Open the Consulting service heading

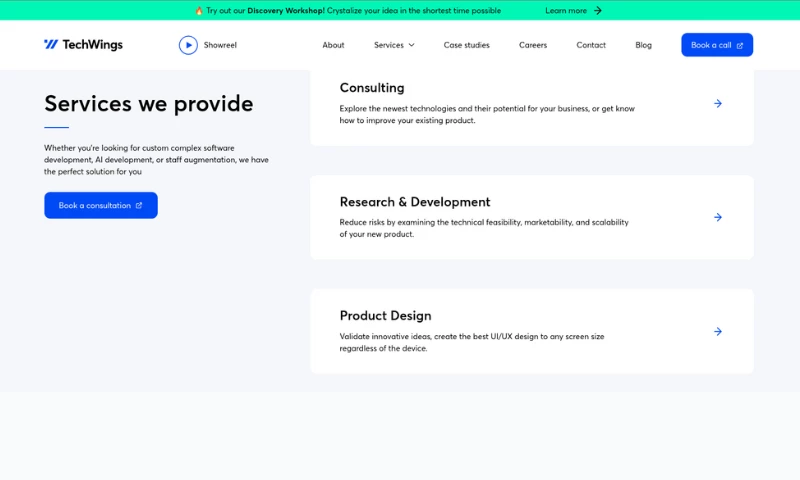click(372, 88)
